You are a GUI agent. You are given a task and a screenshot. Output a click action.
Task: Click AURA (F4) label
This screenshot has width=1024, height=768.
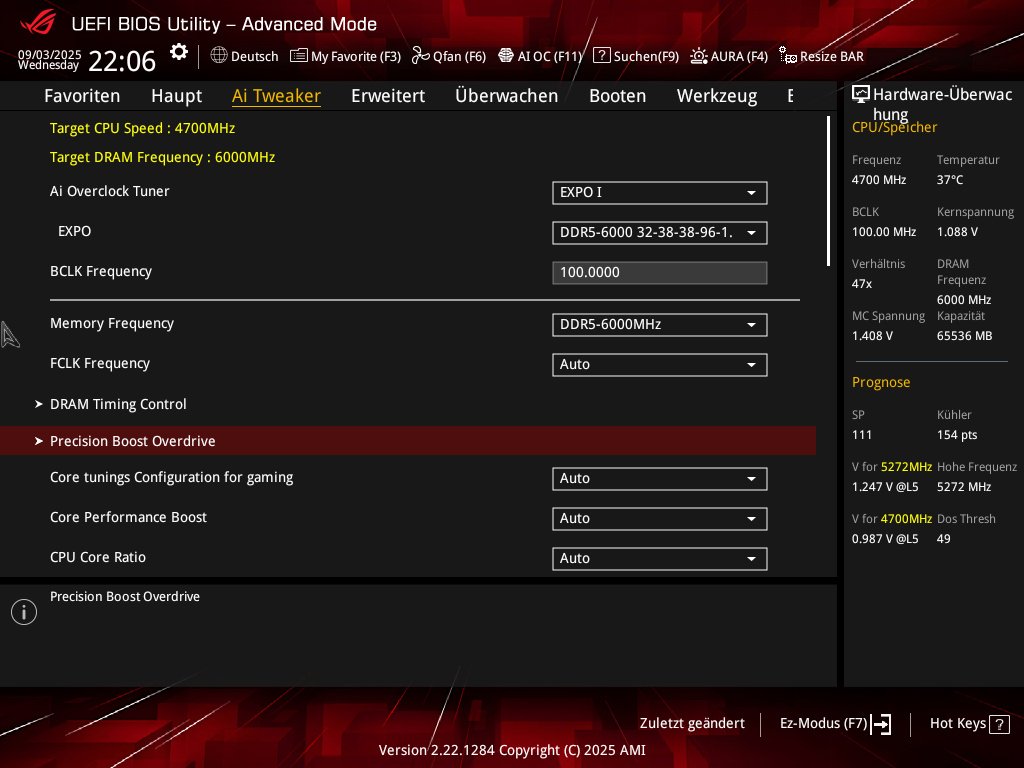point(739,56)
